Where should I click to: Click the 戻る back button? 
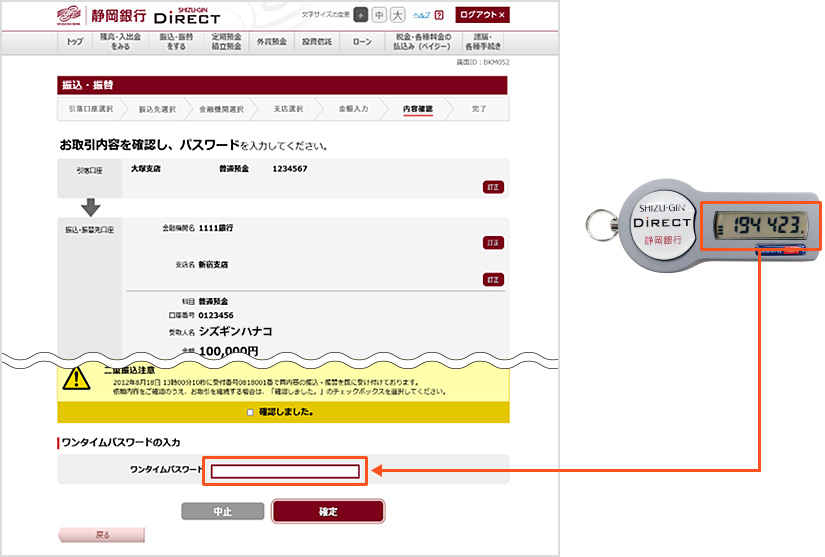pyautogui.click(x=102, y=535)
